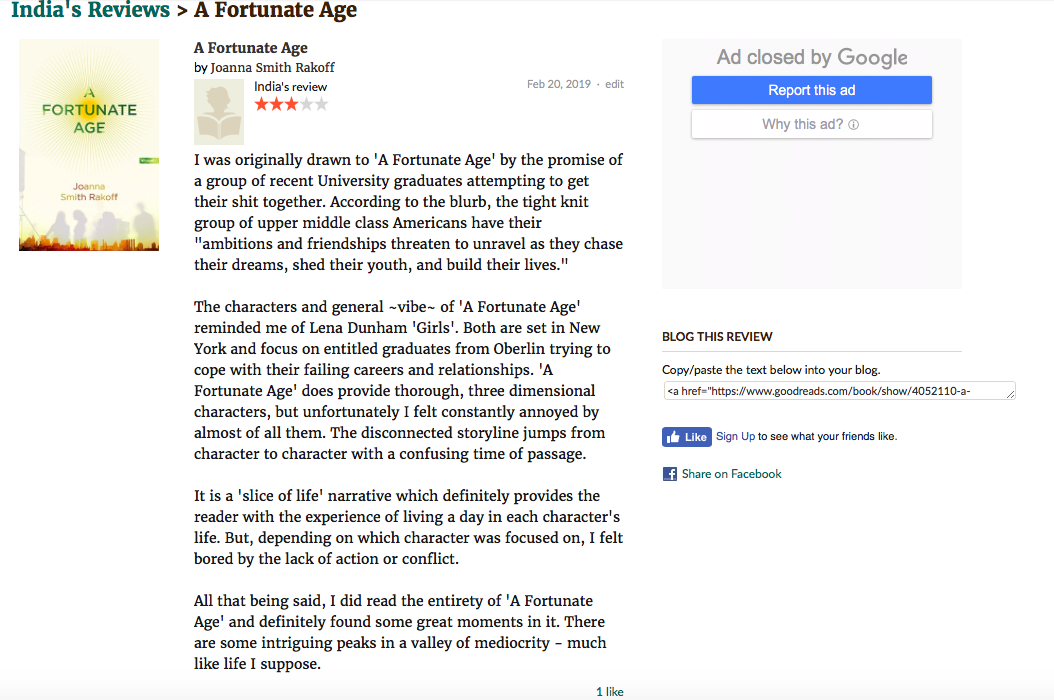Viewport: 1054px width, 700px height.
Task: Follow the Sign Up link
Action: 735,436
